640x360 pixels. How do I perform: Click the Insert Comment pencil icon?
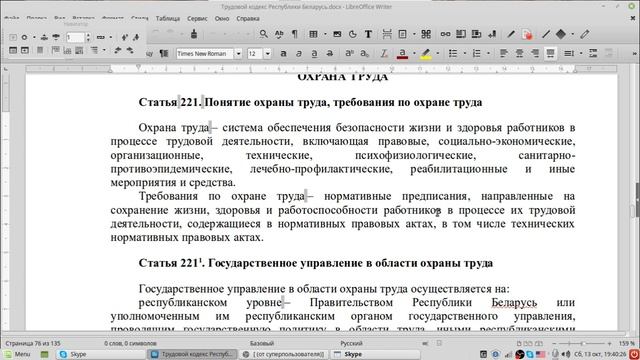pyautogui.click(x=511, y=34)
